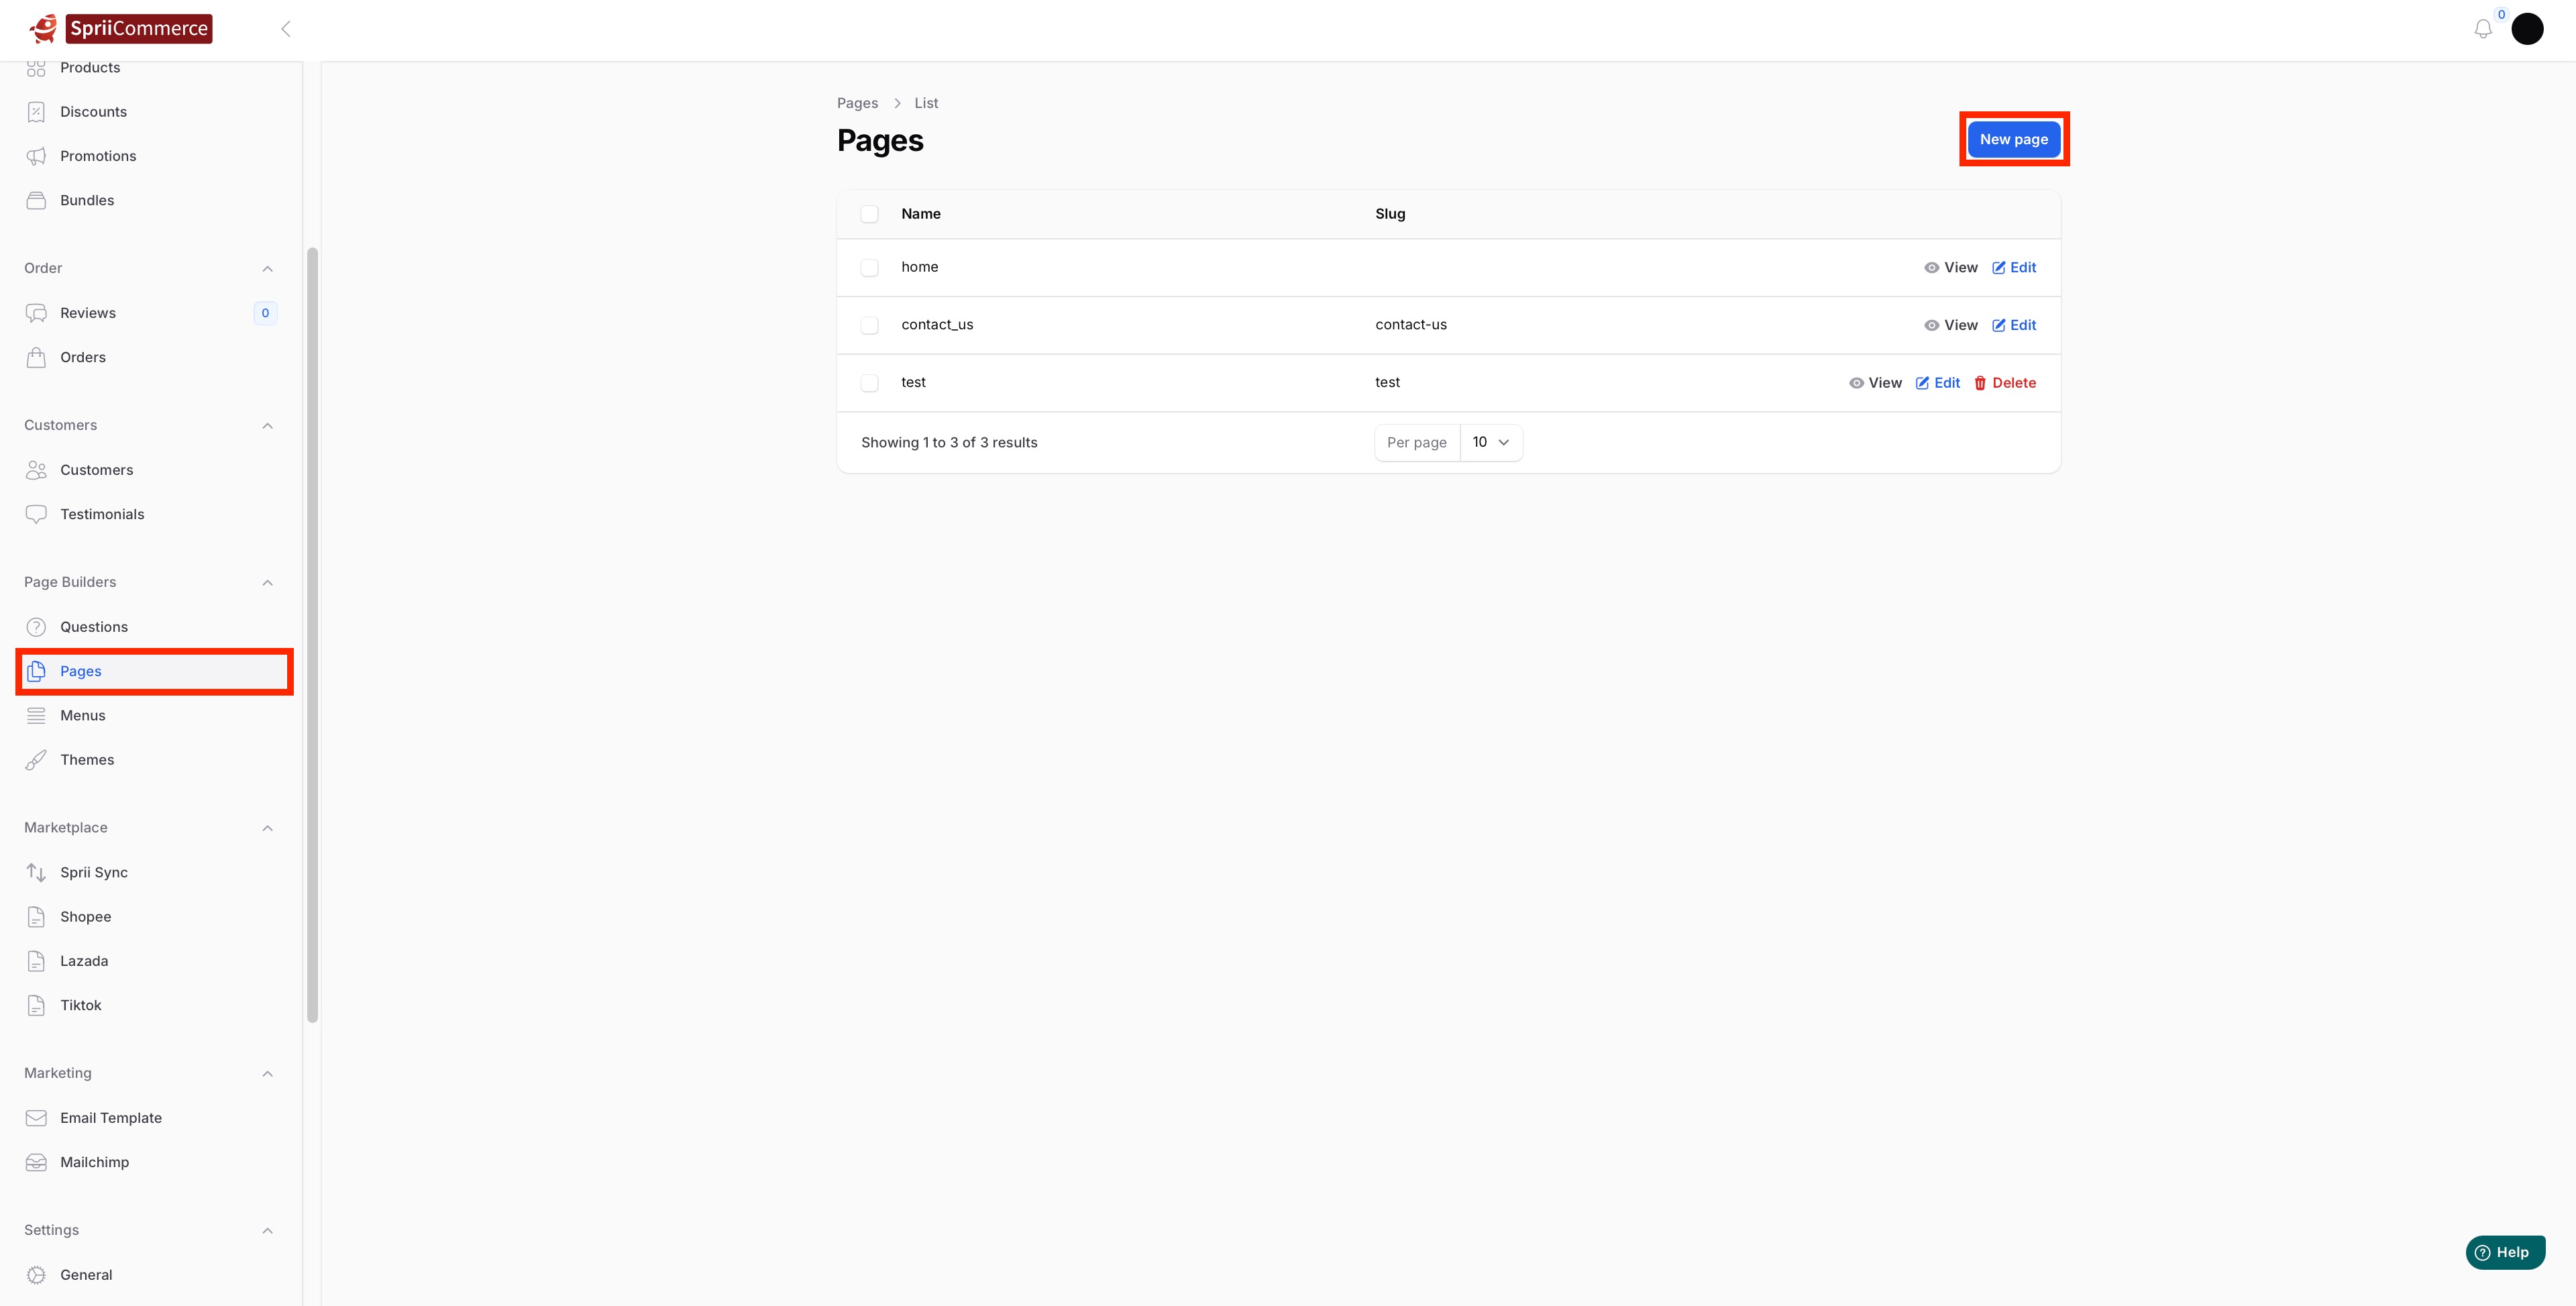Click the Sprii Sync arrows icon

[x=36, y=872]
